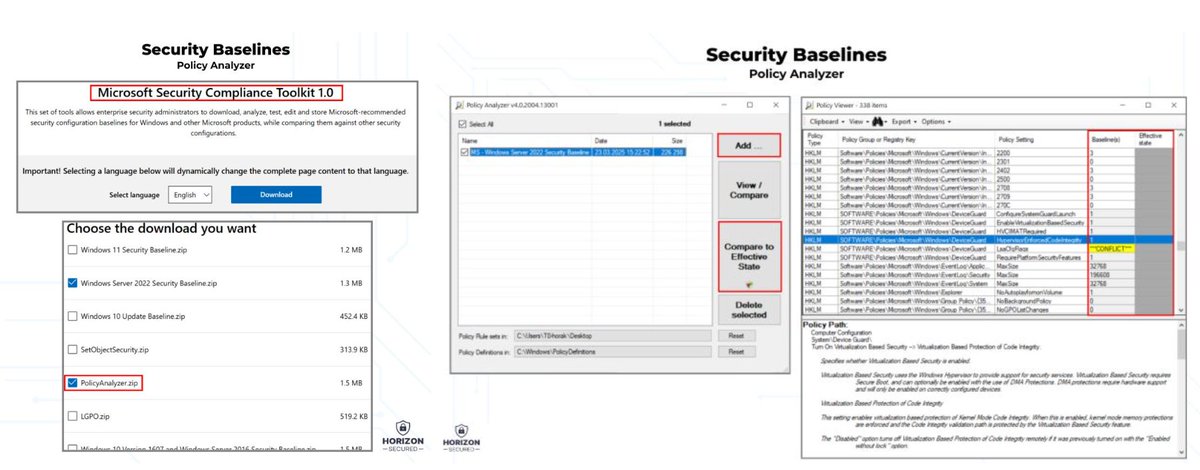
Task: Select the HVCIMATRequired row
Action: click(990, 231)
